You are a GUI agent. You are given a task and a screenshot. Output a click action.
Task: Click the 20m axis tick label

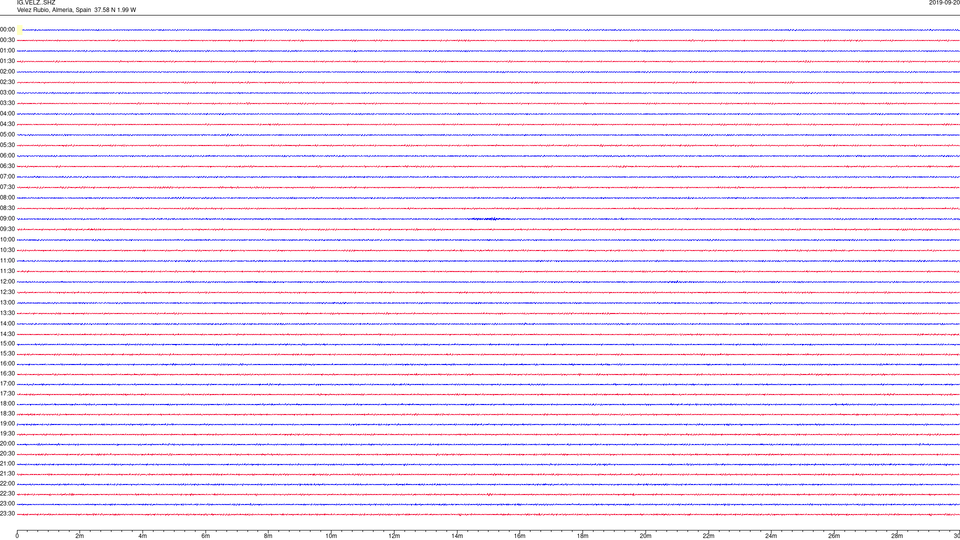pos(645,536)
